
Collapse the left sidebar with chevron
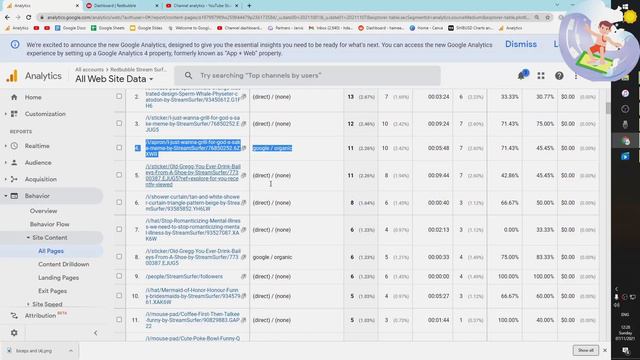point(96,333)
